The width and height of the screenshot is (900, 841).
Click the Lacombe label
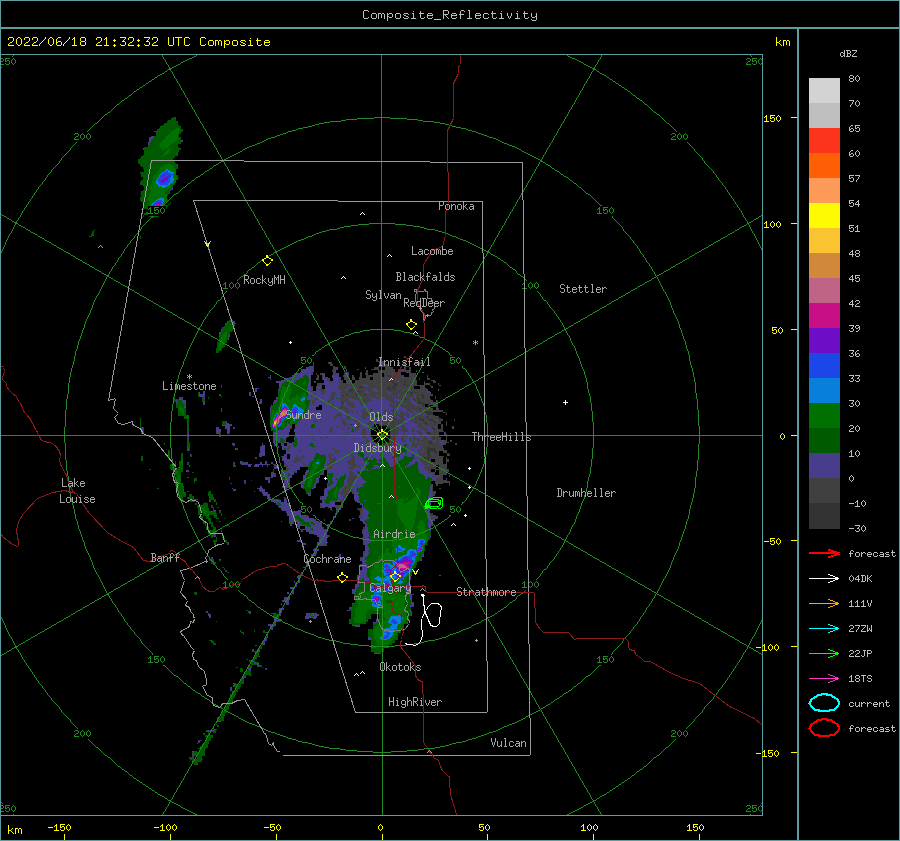(432, 251)
